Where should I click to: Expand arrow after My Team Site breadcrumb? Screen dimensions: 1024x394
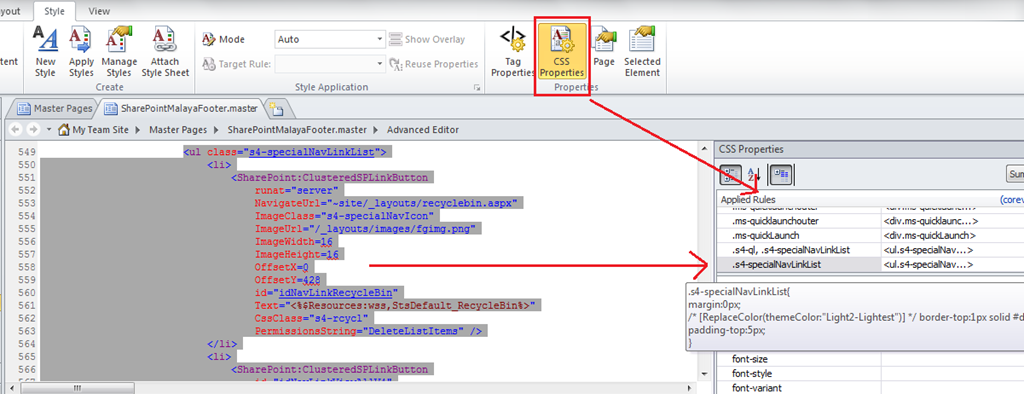pos(138,129)
